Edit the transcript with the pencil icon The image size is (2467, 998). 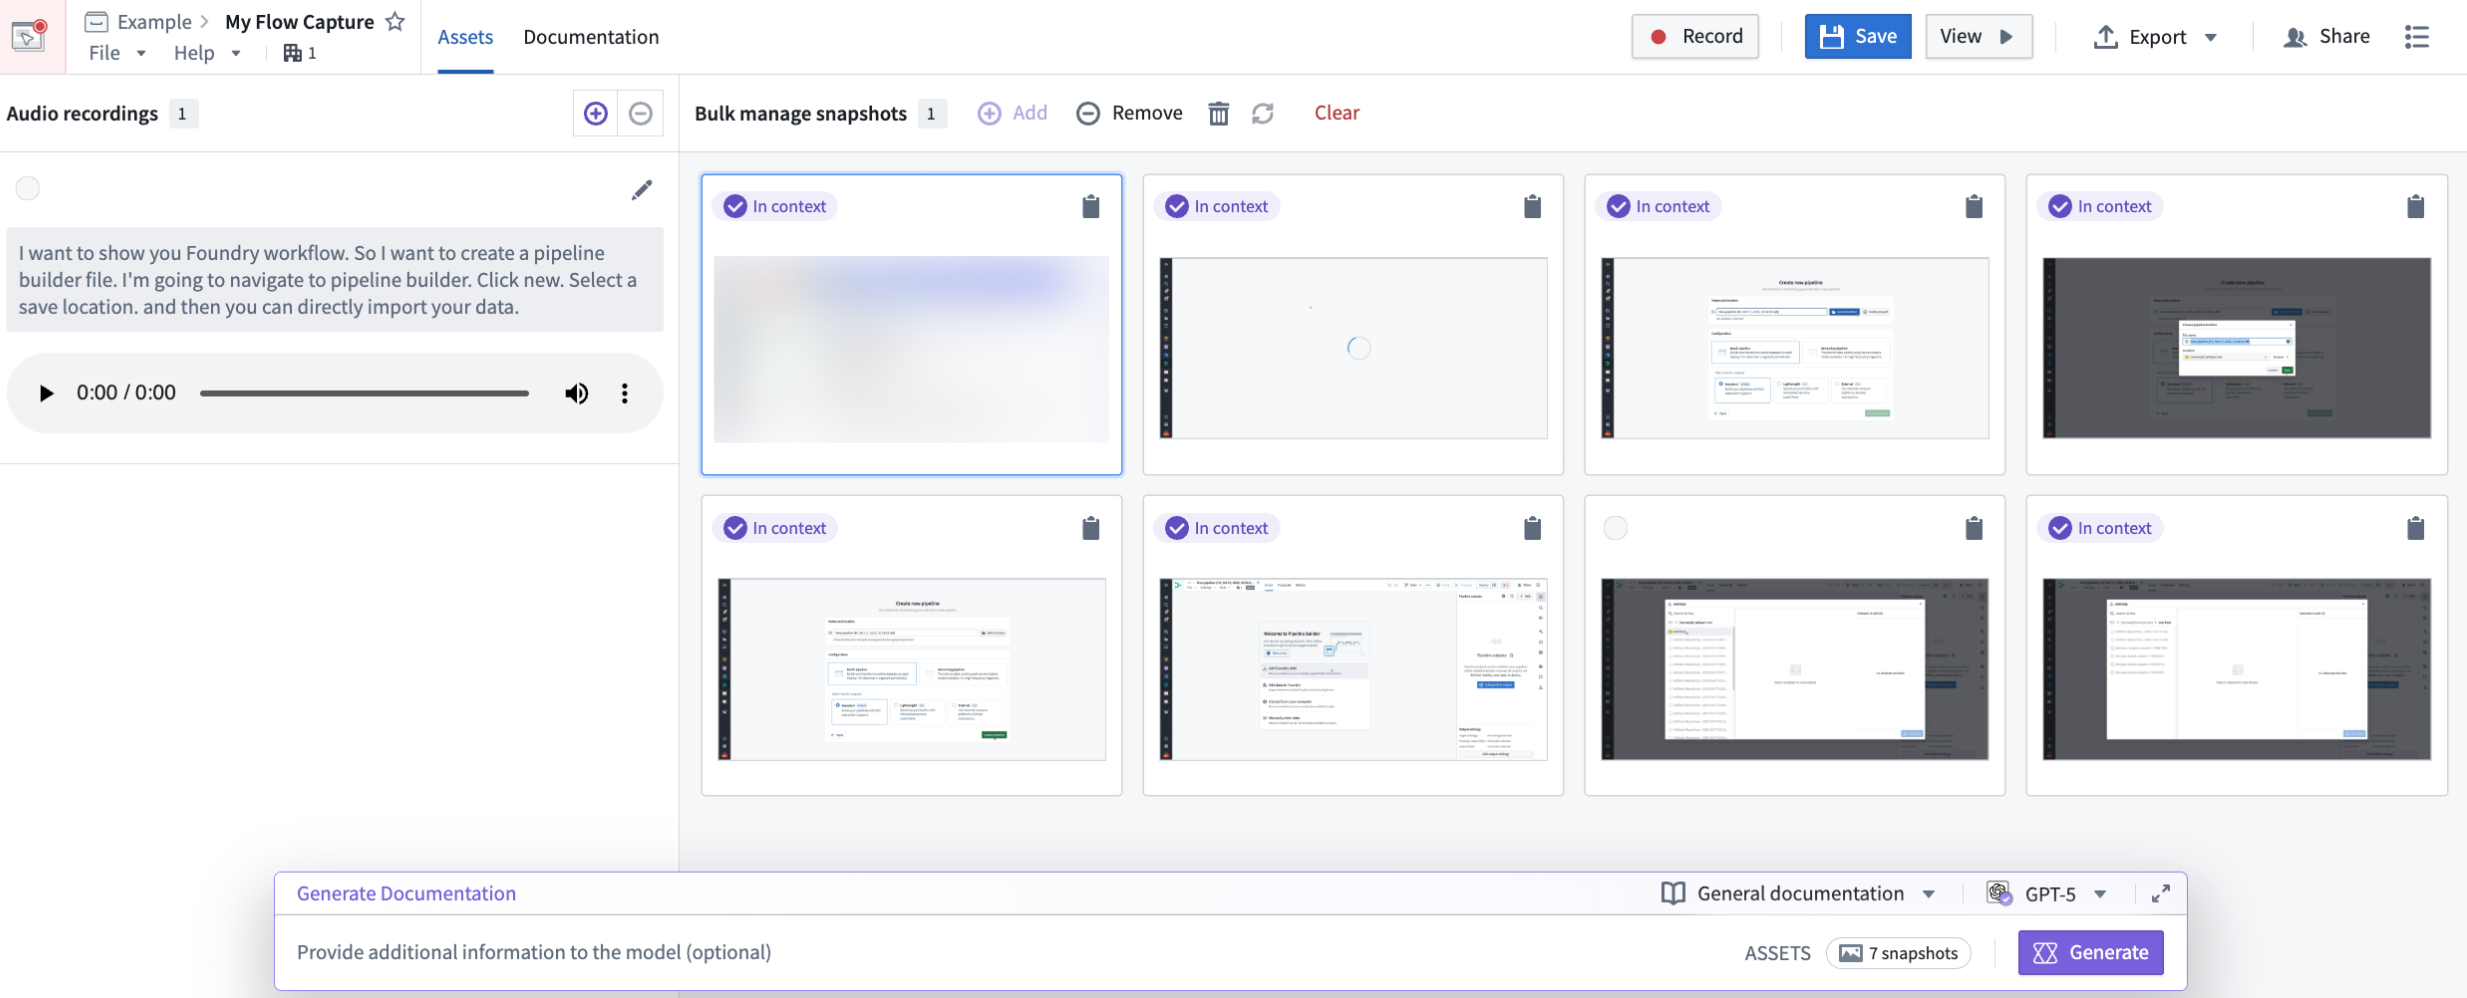point(641,189)
